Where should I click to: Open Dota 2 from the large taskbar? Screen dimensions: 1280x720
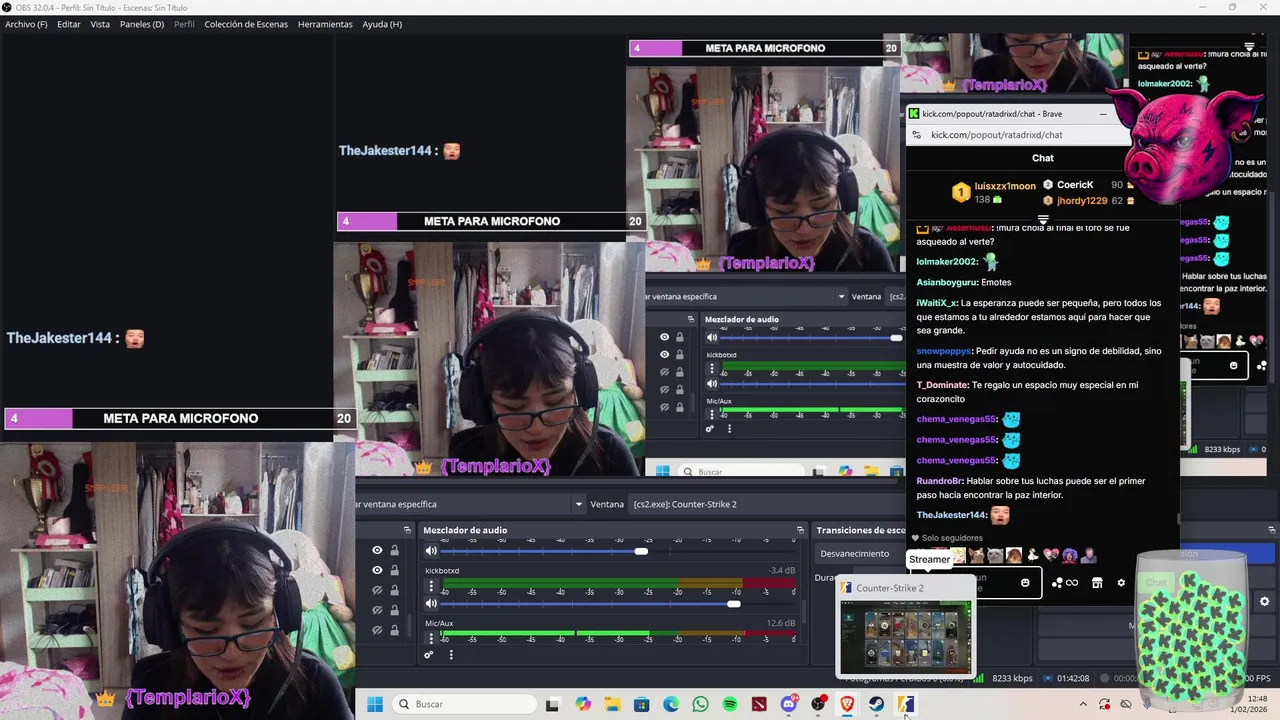pyautogui.click(x=759, y=704)
